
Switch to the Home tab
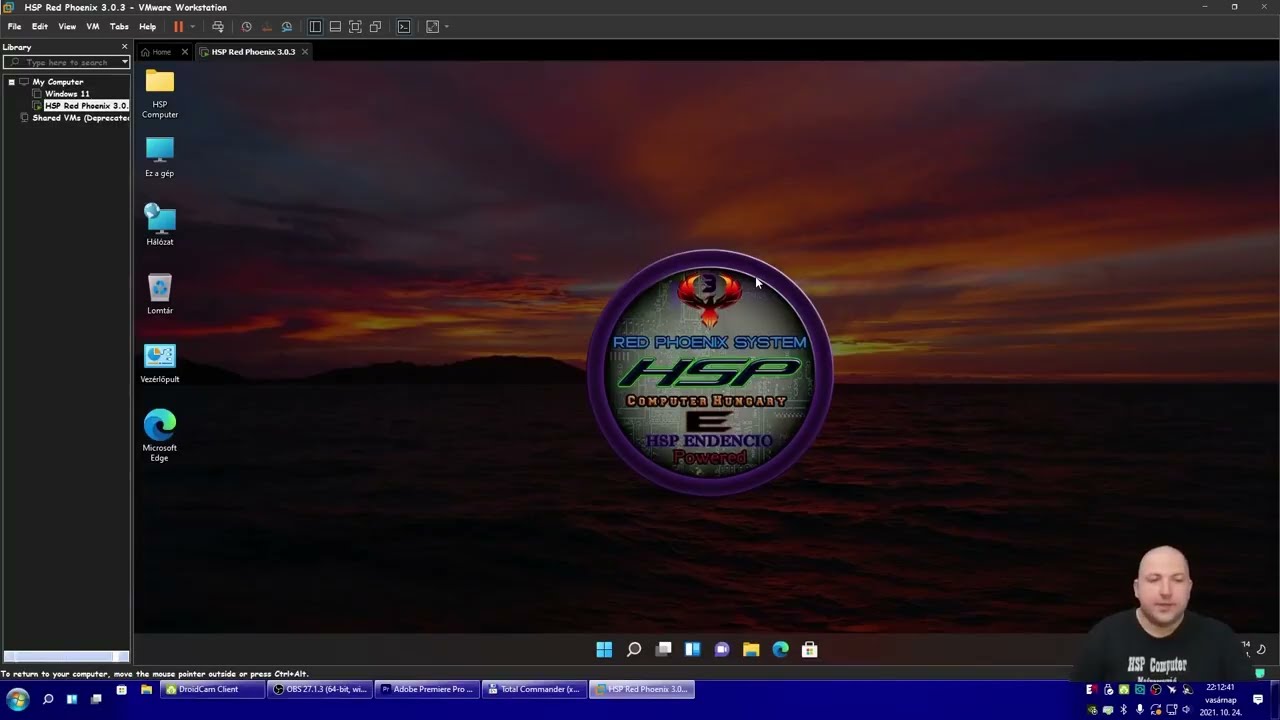point(161,52)
